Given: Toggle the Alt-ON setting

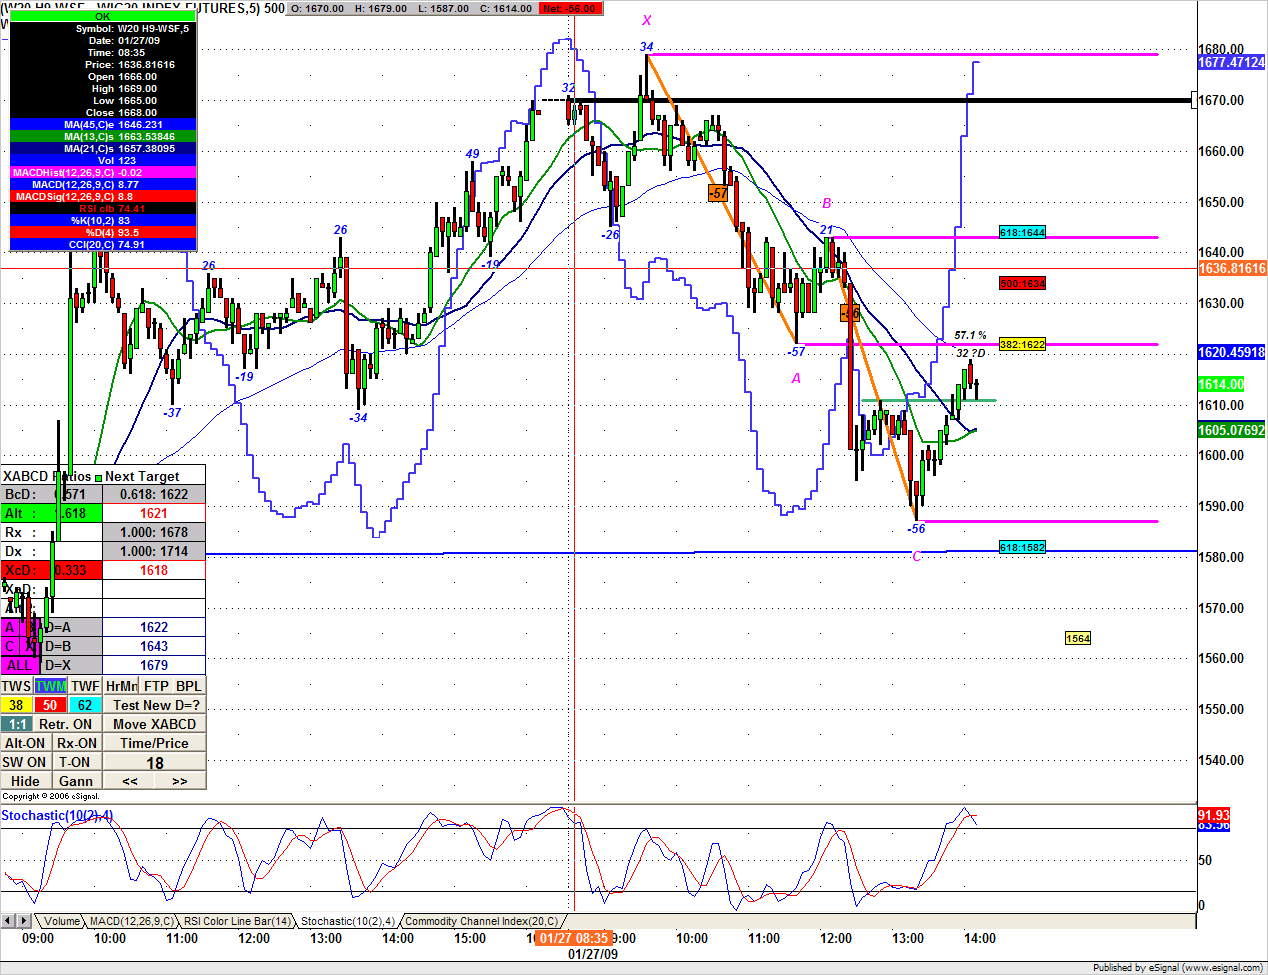Looking at the screenshot, I should pyautogui.click(x=25, y=743).
